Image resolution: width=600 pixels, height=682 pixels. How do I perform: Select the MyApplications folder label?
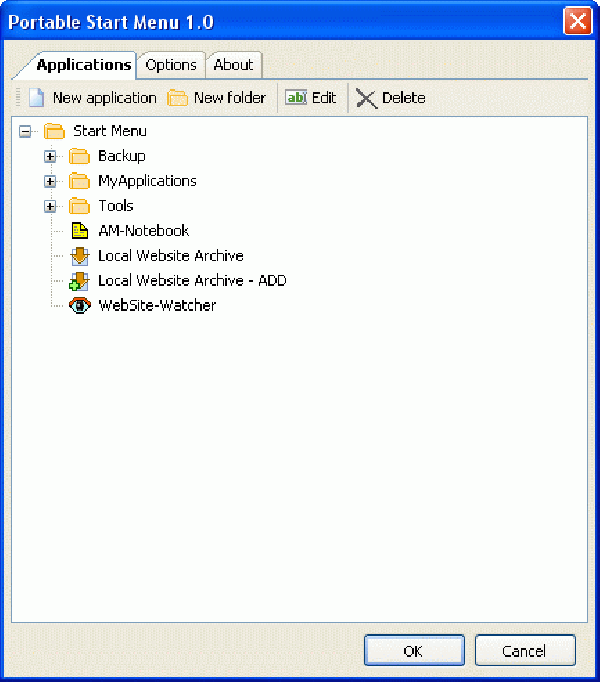click(147, 181)
